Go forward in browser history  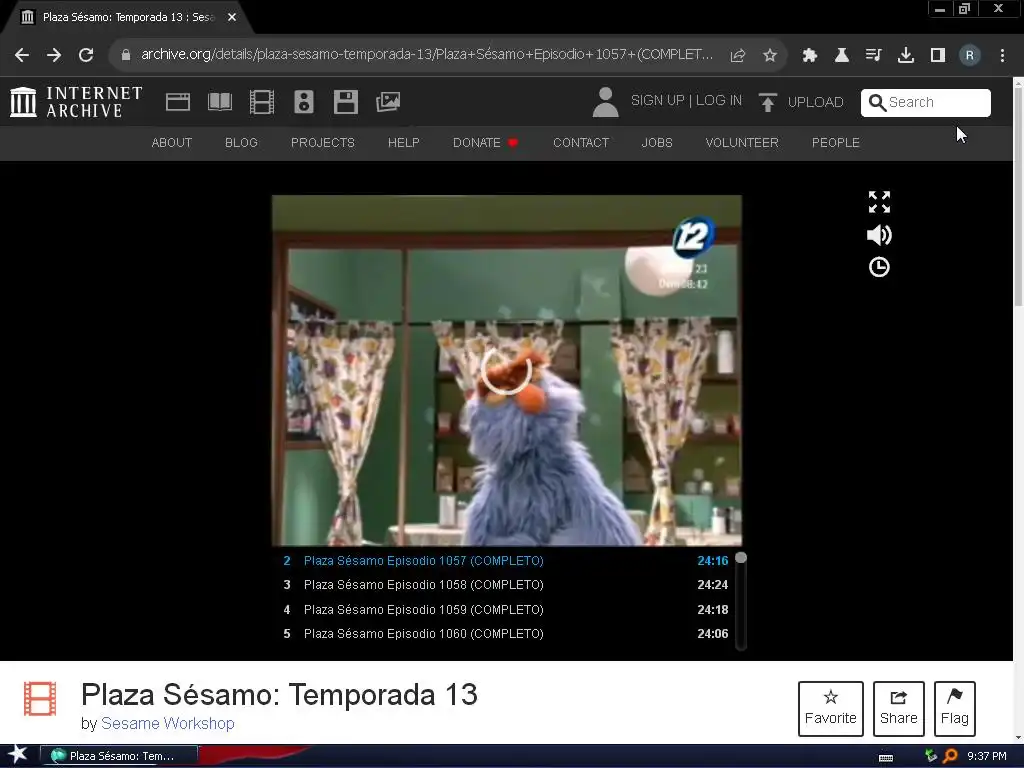[54, 55]
